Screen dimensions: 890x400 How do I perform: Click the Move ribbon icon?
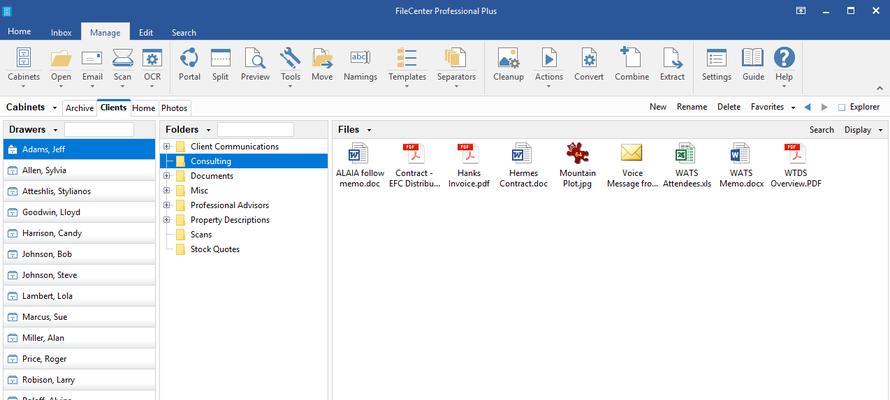(322, 58)
